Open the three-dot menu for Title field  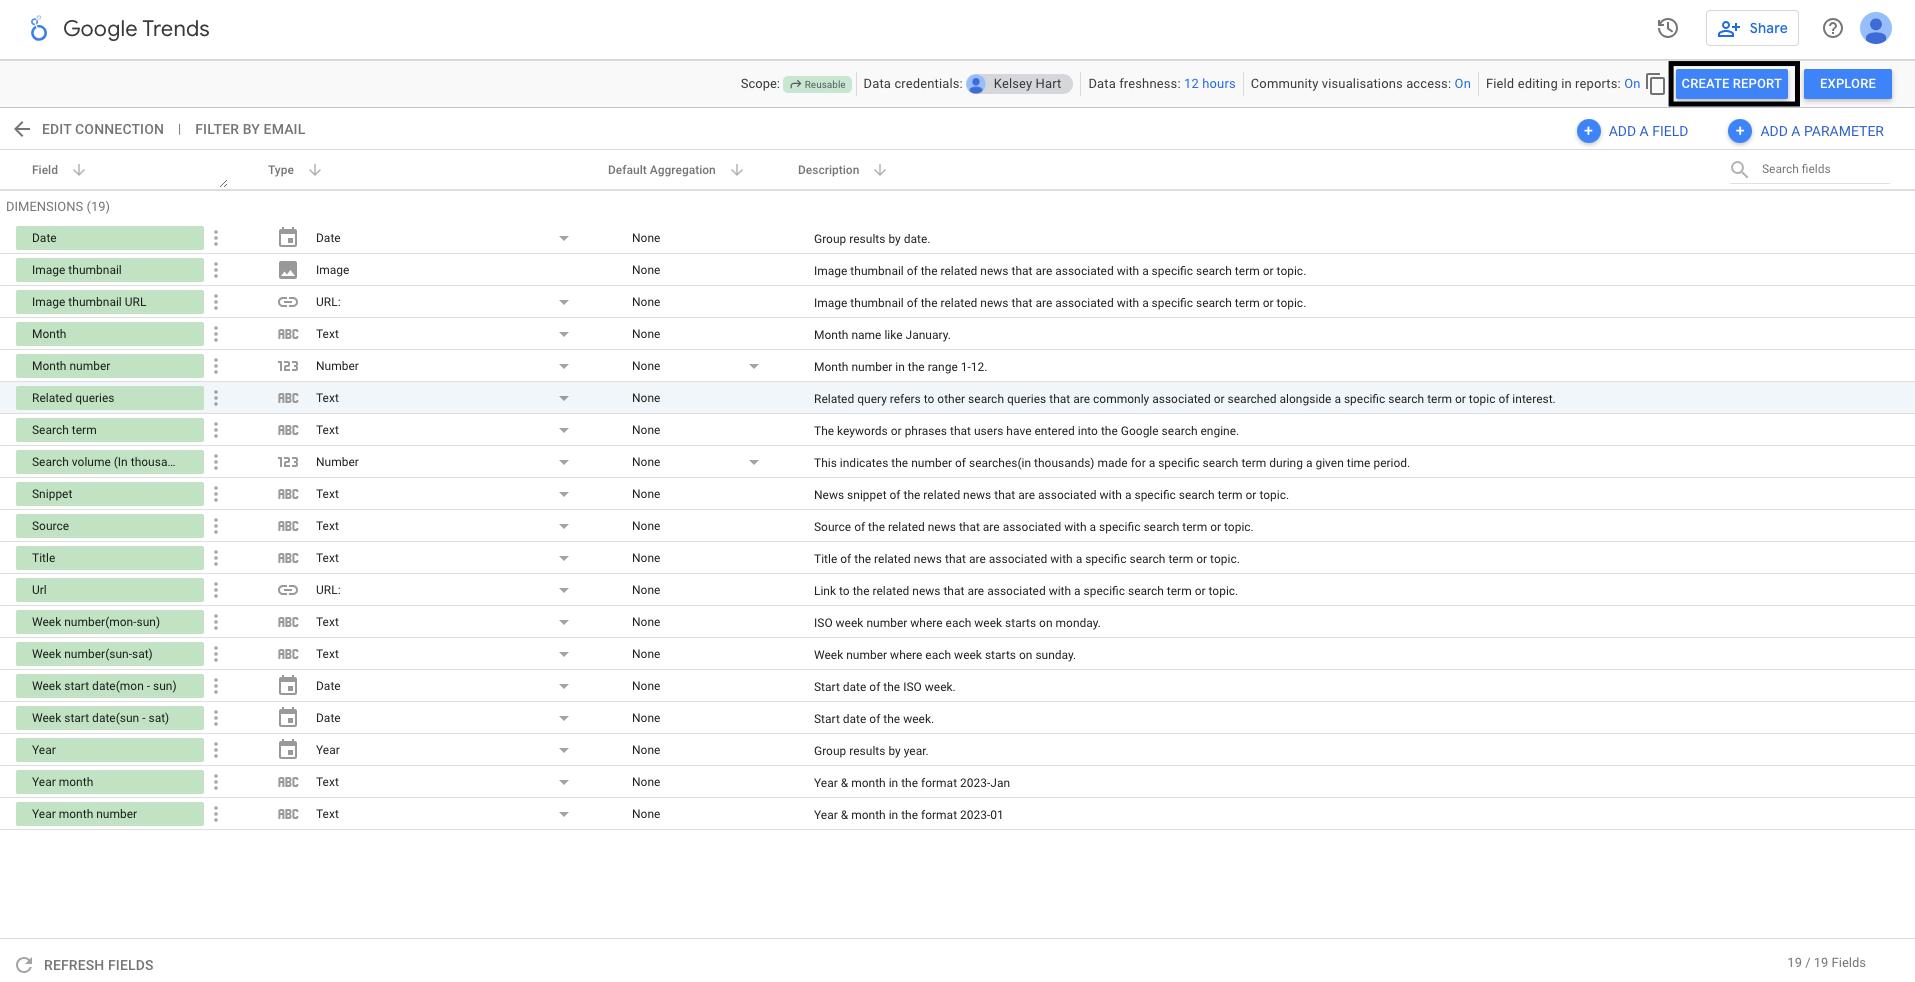216,558
